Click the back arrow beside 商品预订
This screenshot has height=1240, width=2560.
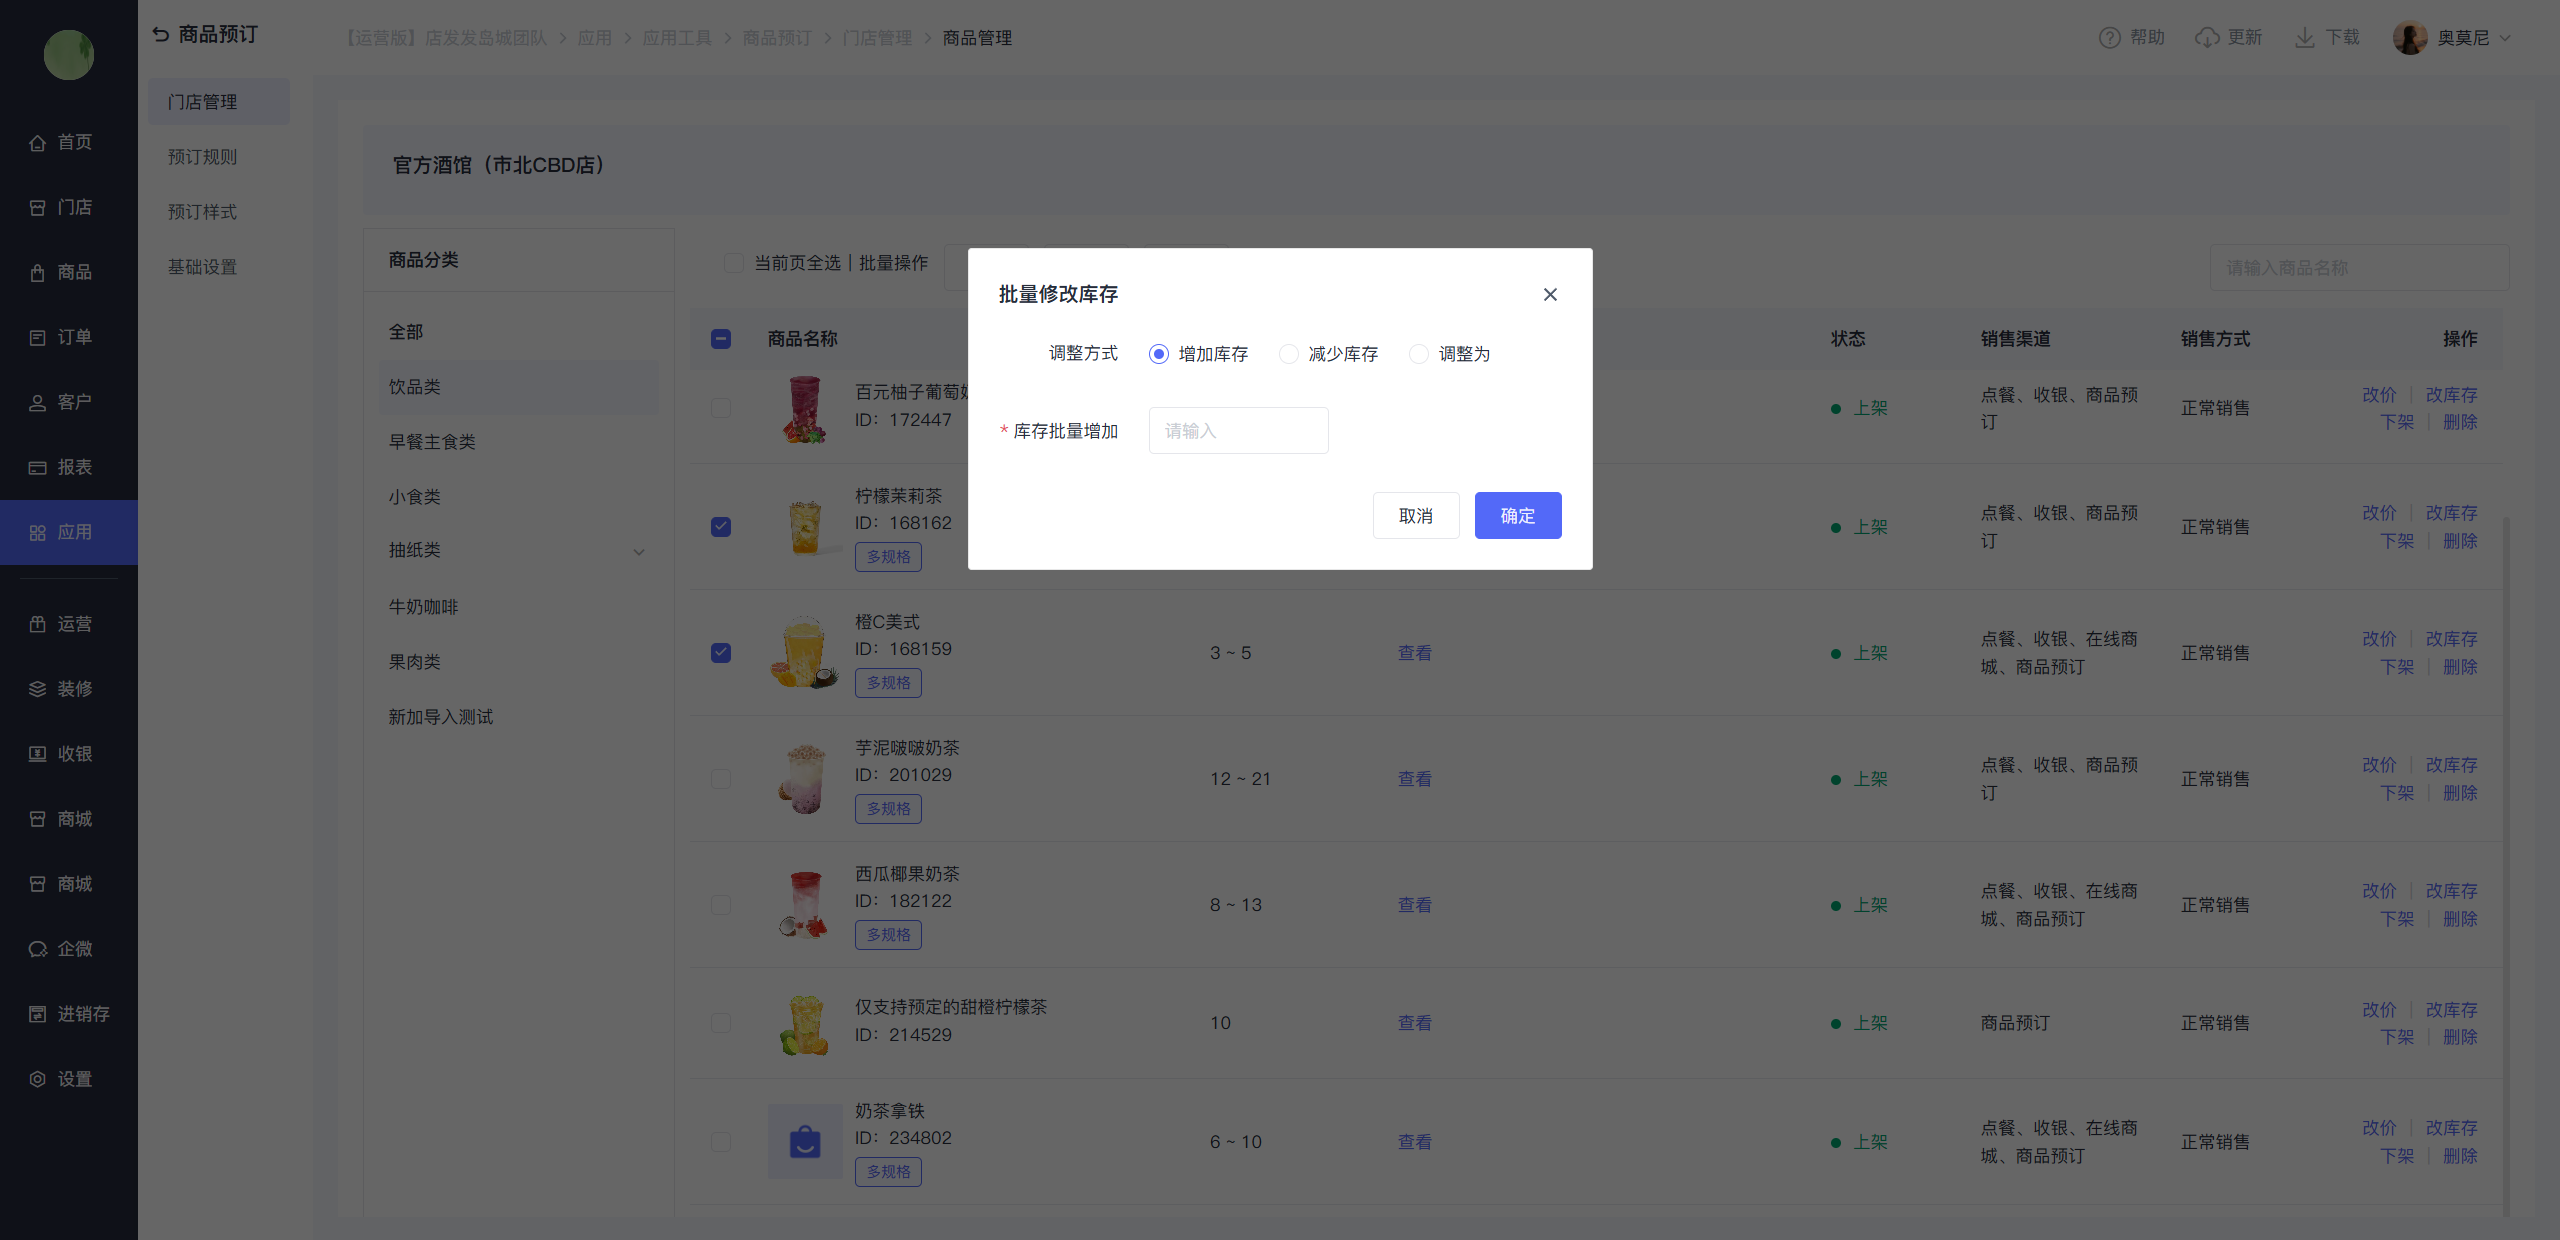[x=161, y=35]
